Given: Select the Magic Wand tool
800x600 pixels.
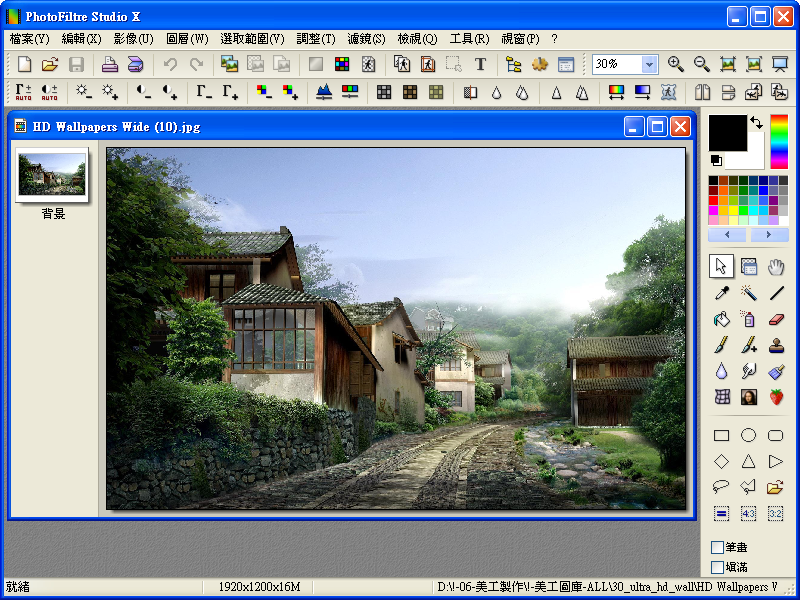Looking at the screenshot, I should [x=748, y=293].
